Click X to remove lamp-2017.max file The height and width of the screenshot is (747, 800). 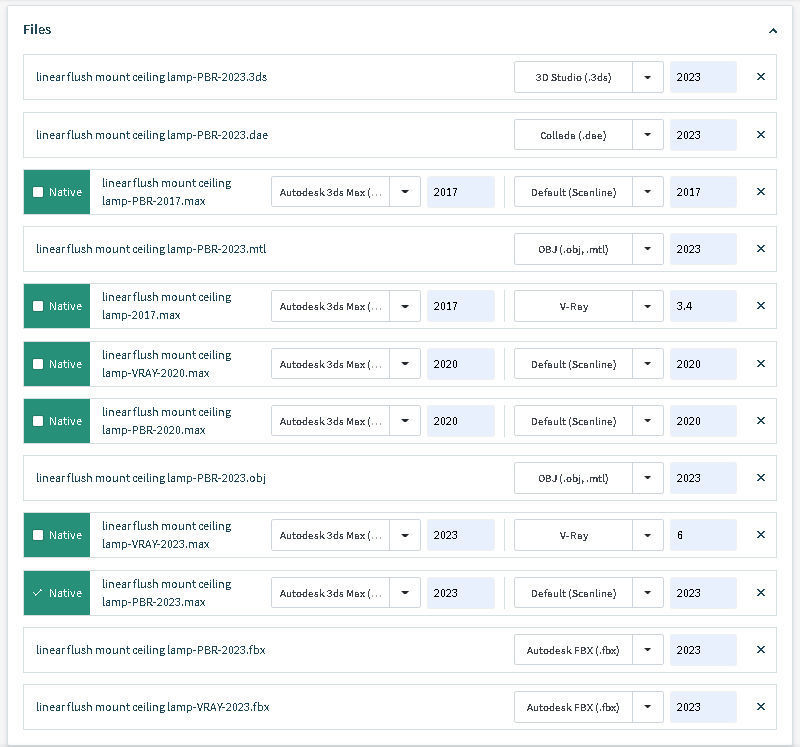click(x=761, y=306)
